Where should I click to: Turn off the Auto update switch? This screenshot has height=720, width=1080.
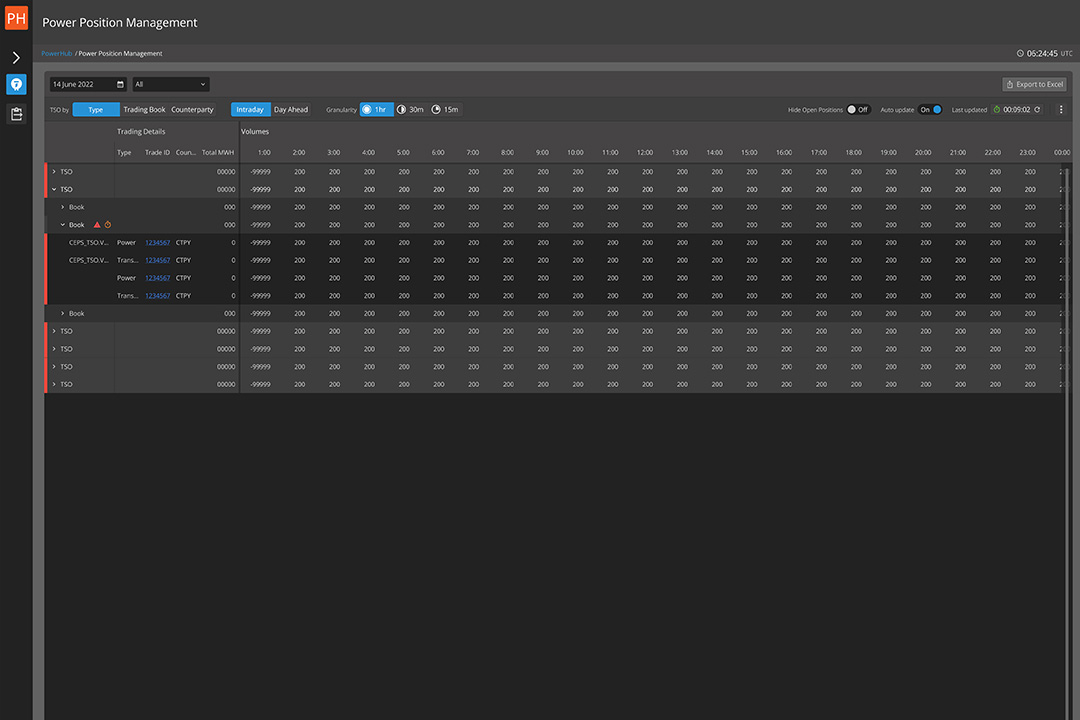click(930, 110)
